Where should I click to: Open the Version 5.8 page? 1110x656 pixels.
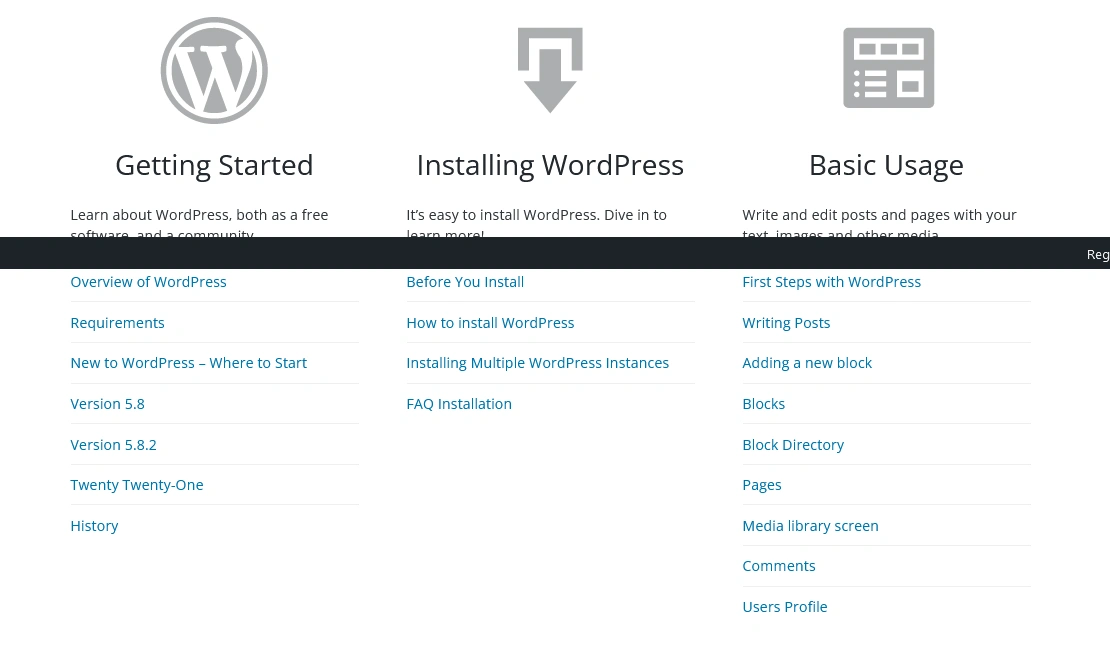pos(107,403)
